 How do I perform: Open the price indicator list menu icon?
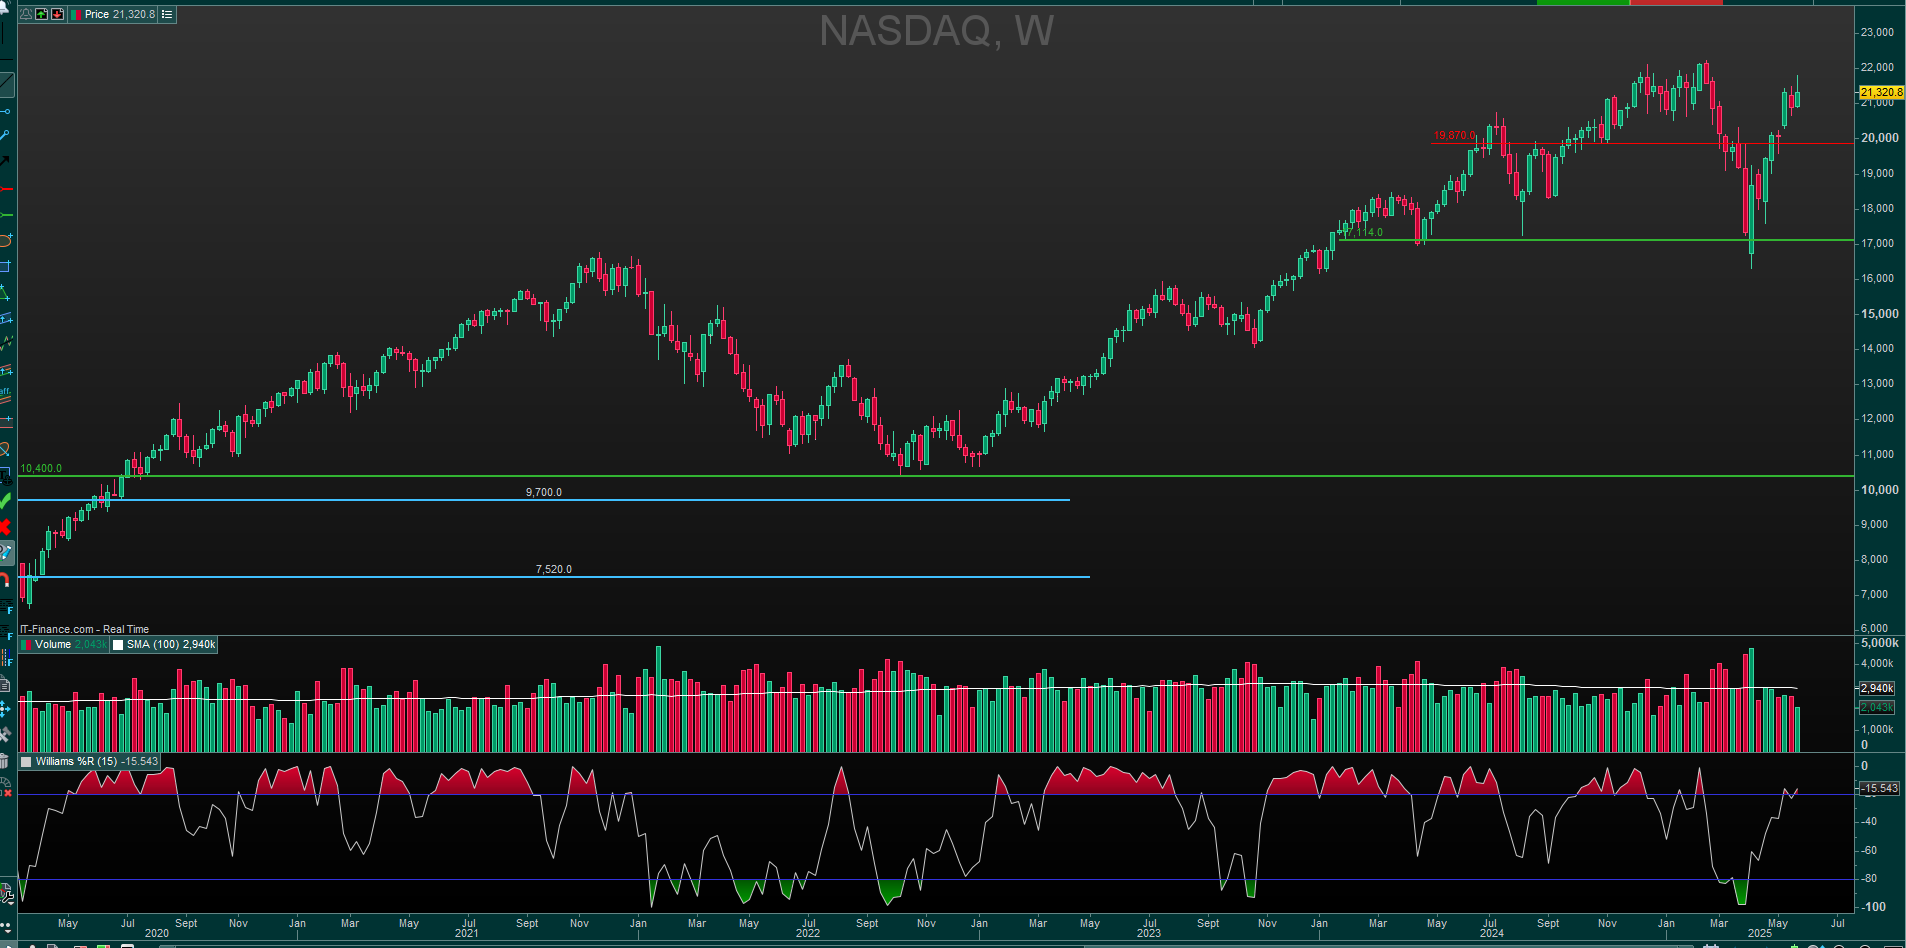coord(167,14)
